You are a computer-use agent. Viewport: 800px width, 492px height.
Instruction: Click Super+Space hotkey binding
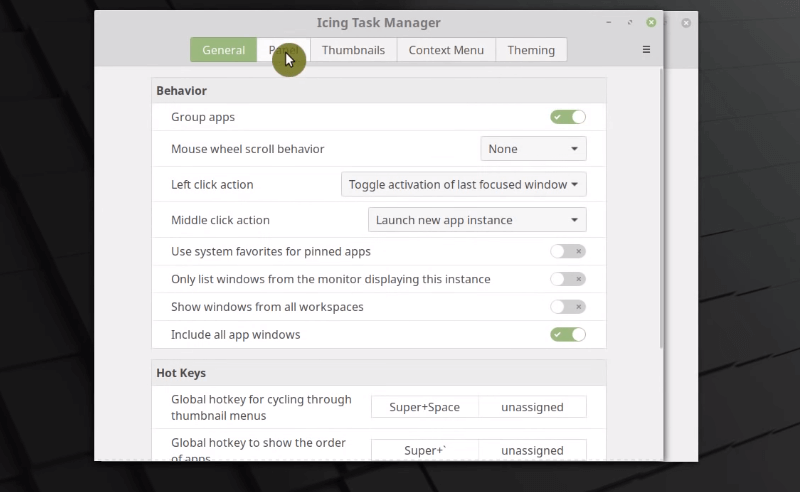[424, 407]
